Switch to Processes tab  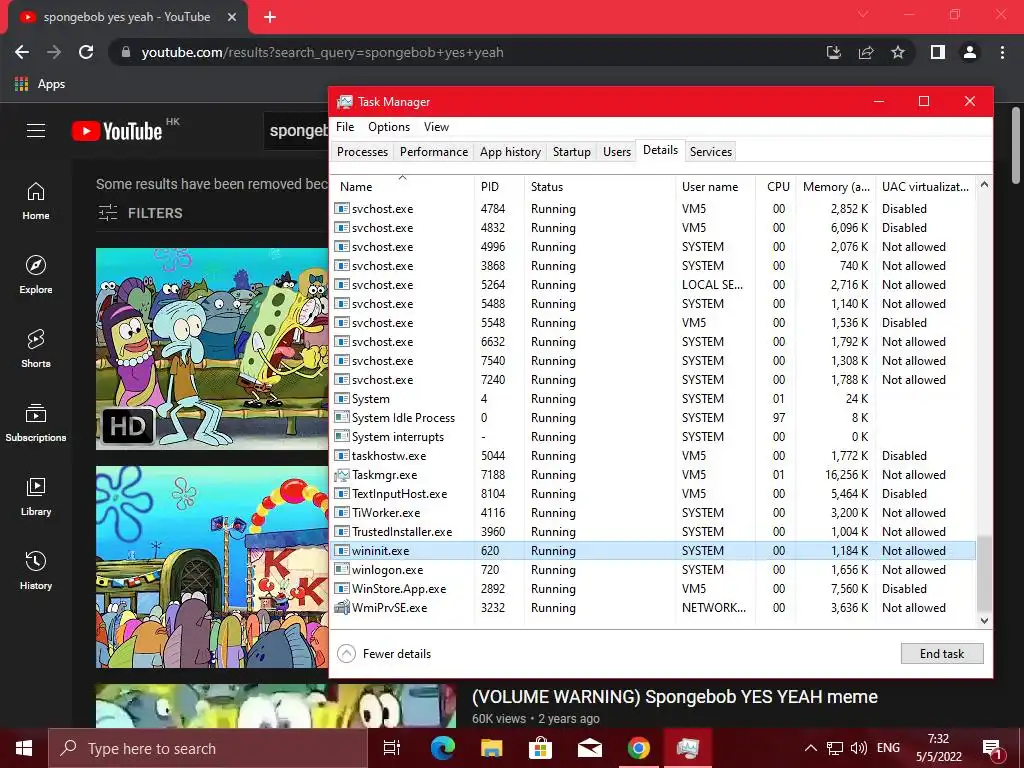coord(362,152)
